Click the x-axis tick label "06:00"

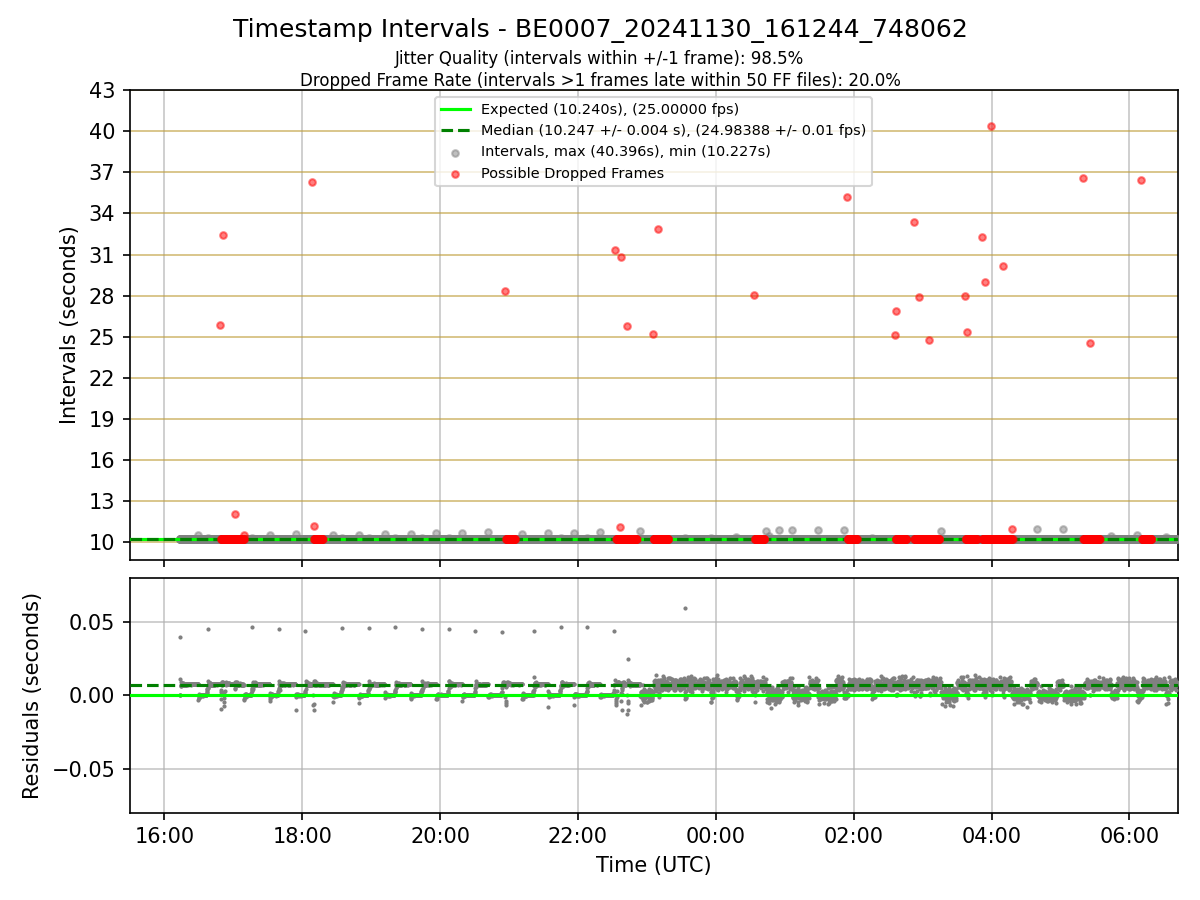click(x=1129, y=834)
